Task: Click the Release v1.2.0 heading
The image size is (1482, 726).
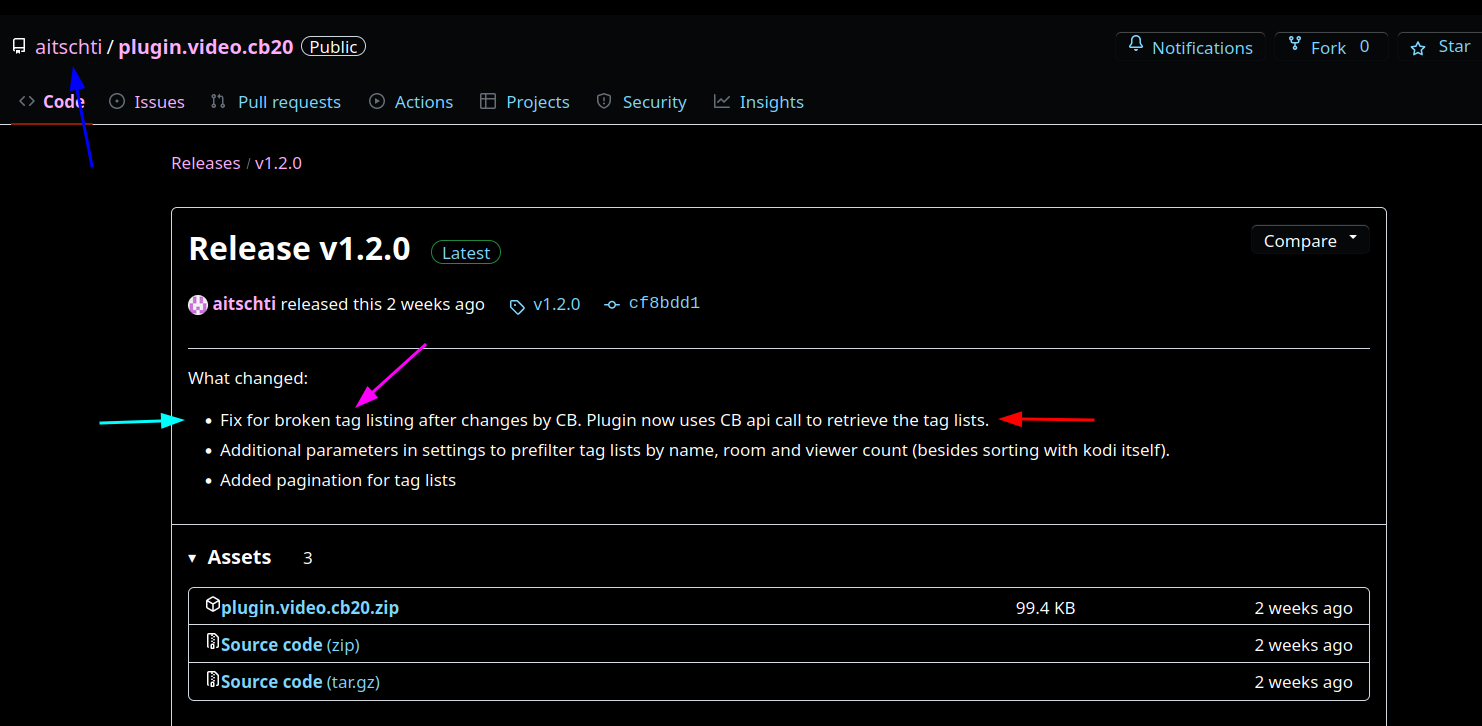Action: tap(300, 248)
